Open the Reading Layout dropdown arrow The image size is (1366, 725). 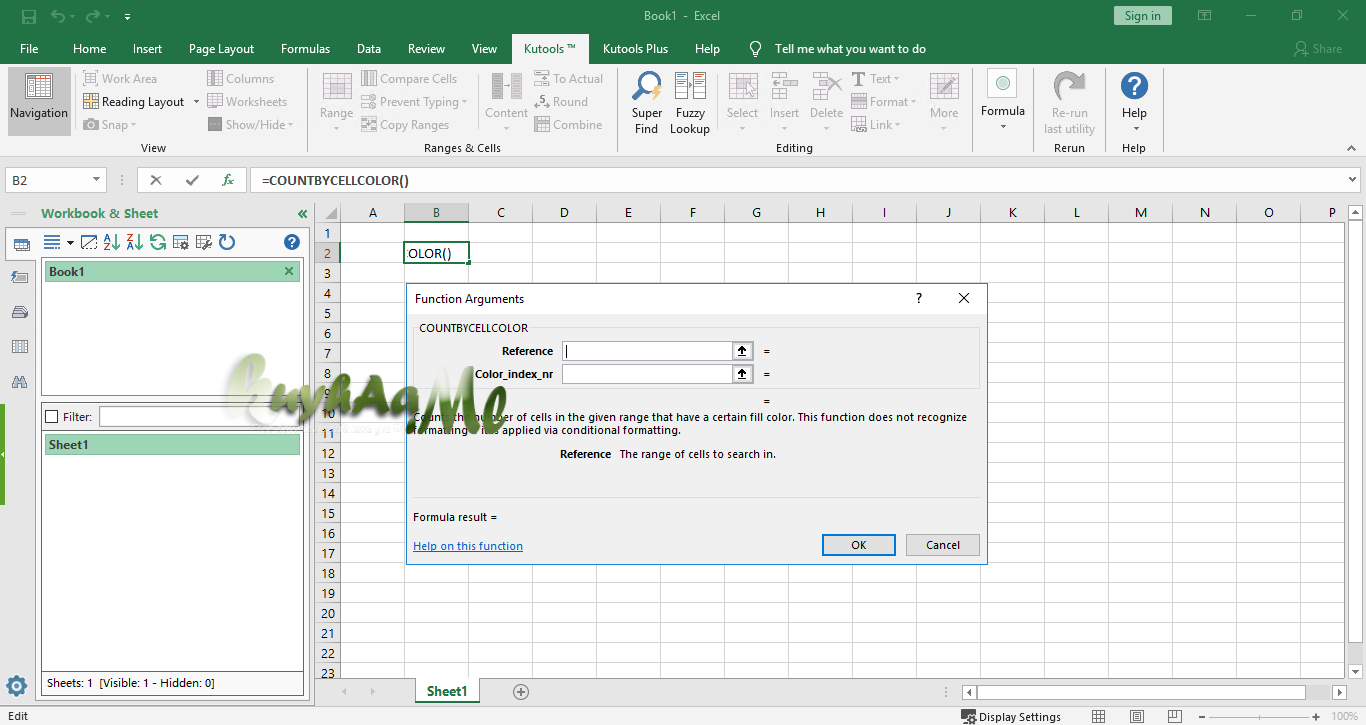click(196, 102)
